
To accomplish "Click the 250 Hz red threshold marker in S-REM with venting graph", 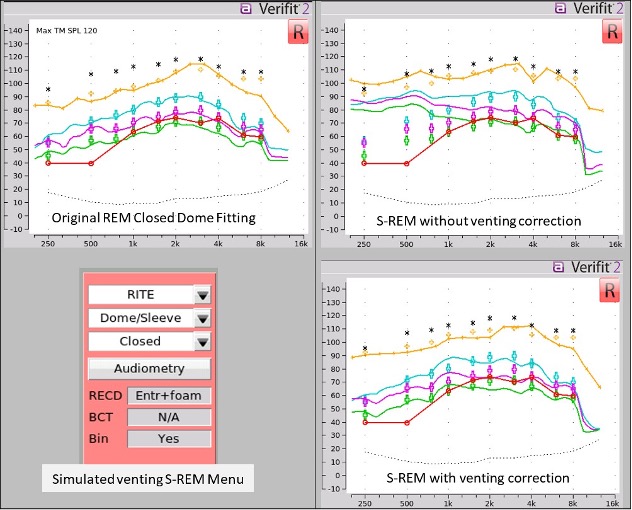I will [x=365, y=423].
